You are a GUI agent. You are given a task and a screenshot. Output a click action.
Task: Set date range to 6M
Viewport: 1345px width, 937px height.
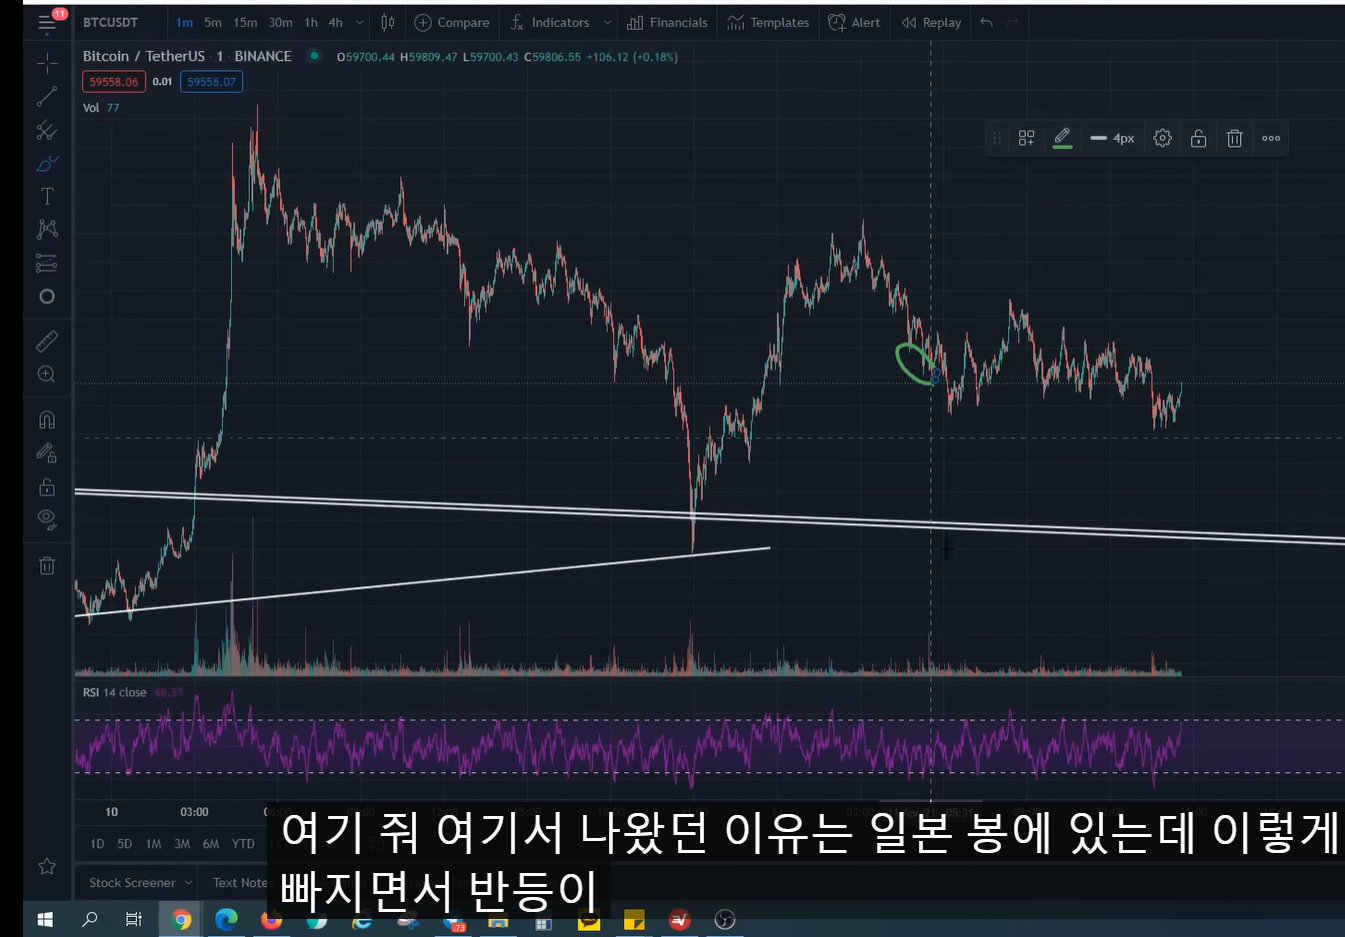(x=211, y=844)
